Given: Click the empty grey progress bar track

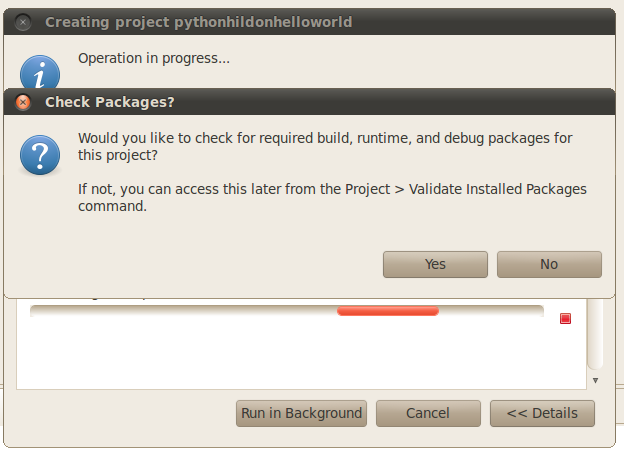Looking at the screenshot, I should [183, 311].
